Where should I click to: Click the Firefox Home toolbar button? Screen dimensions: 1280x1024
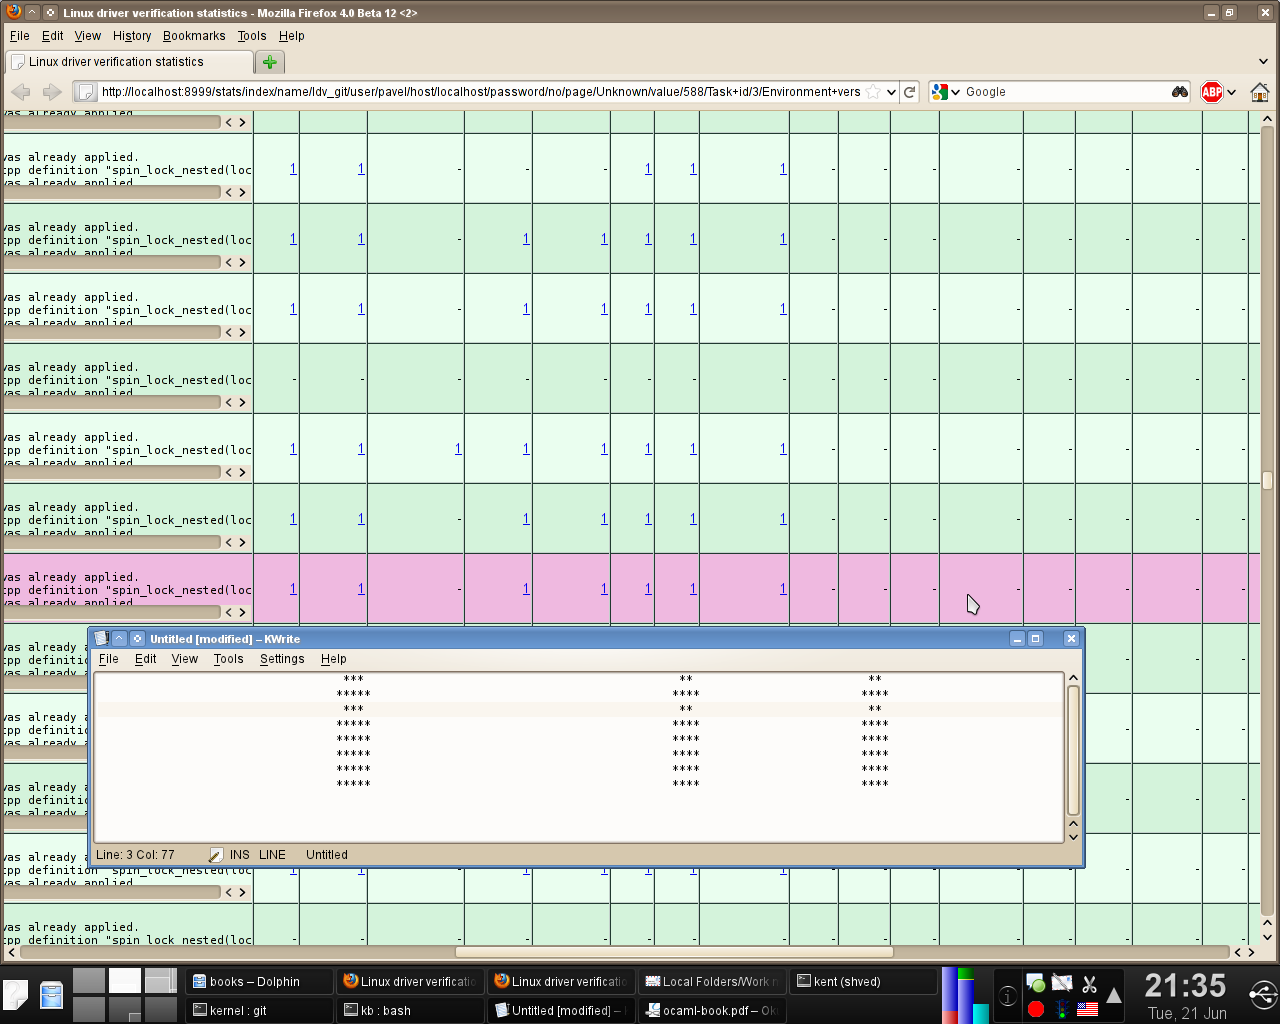click(1259, 92)
